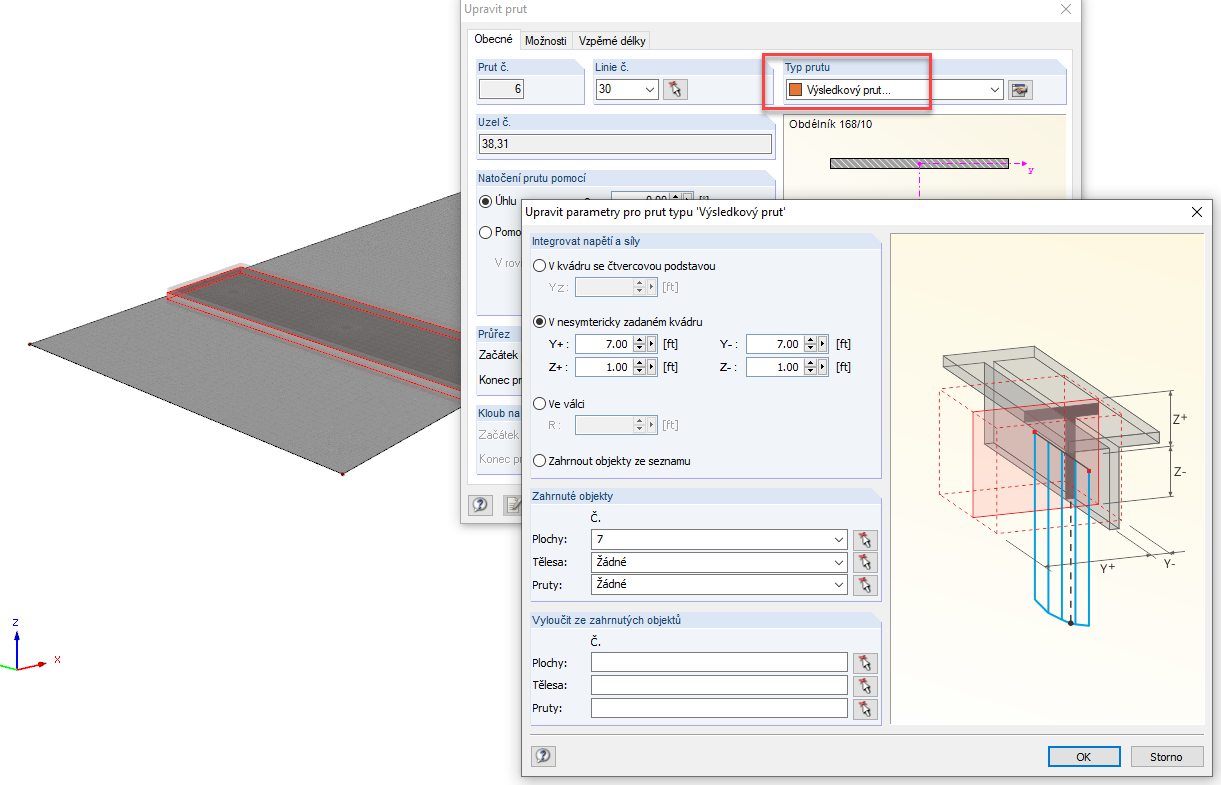Pick excluded Tělesa graphically
Viewport: 1221px width, 785px height.
[x=867, y=686]
